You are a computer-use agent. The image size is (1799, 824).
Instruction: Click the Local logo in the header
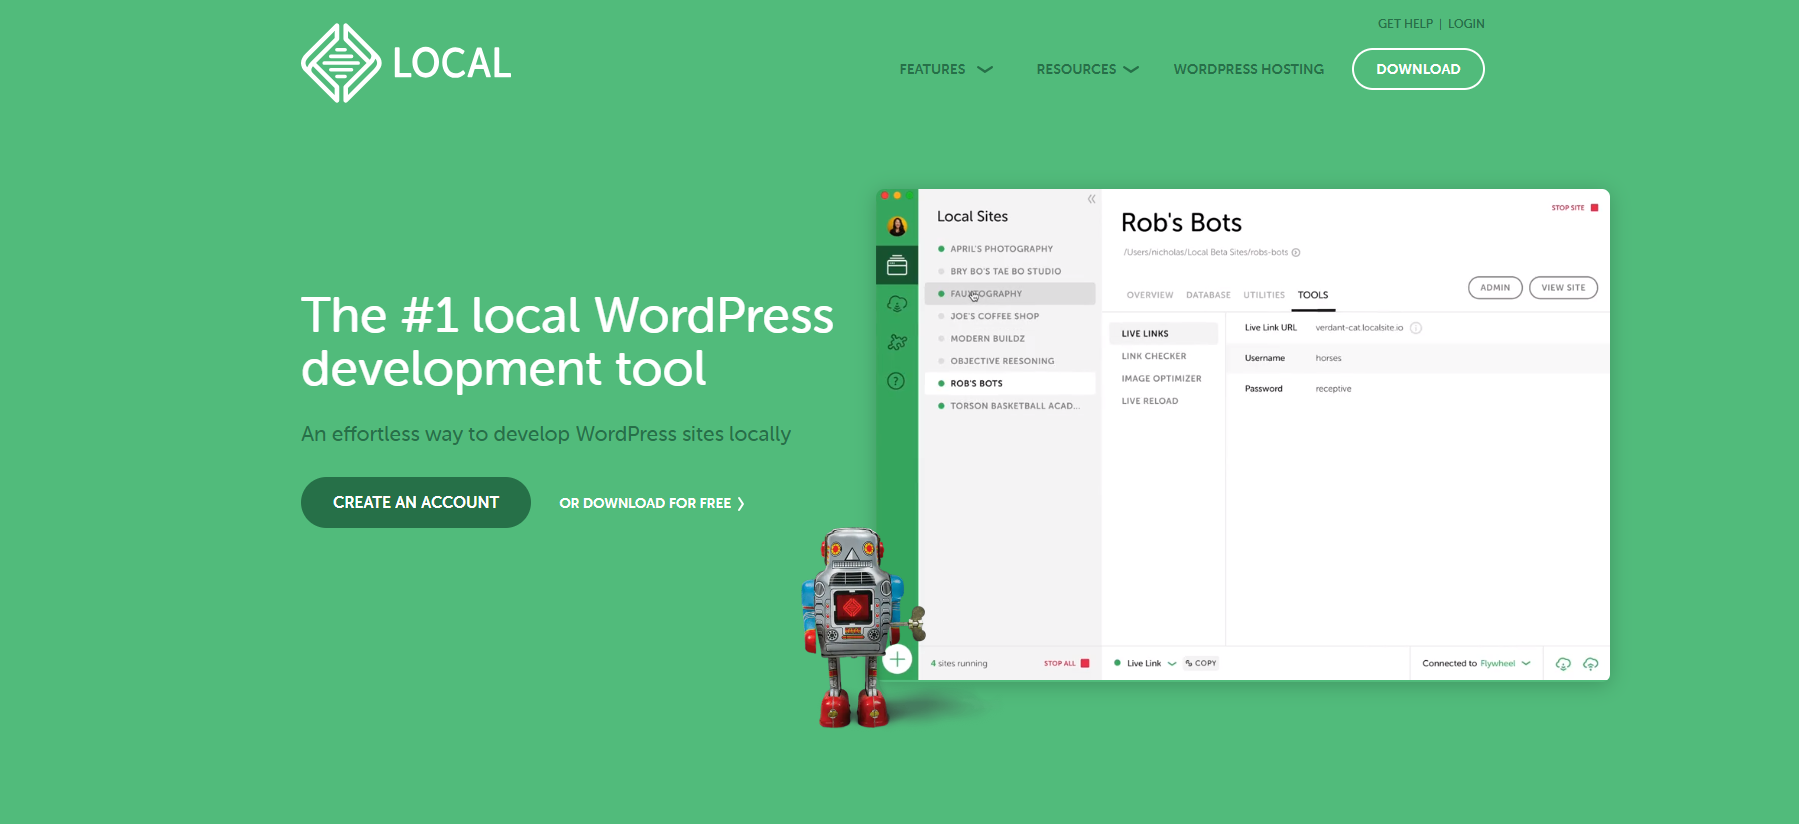(406, 63)
